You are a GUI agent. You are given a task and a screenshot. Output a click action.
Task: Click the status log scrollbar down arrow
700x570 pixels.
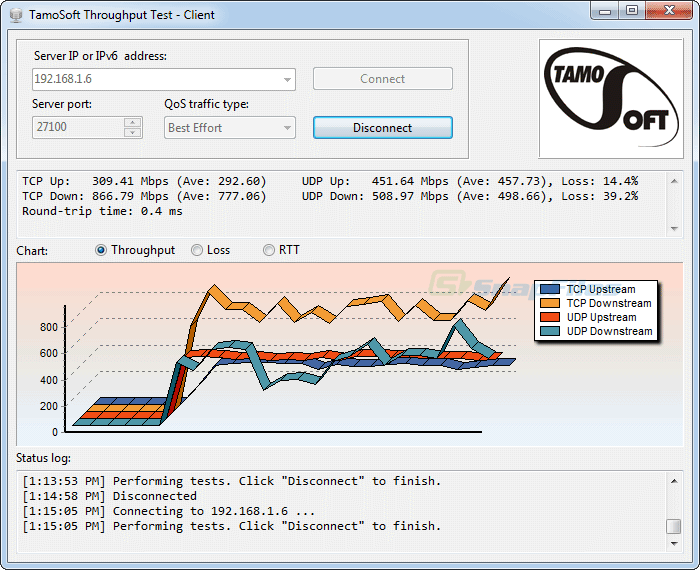point(674,544)
